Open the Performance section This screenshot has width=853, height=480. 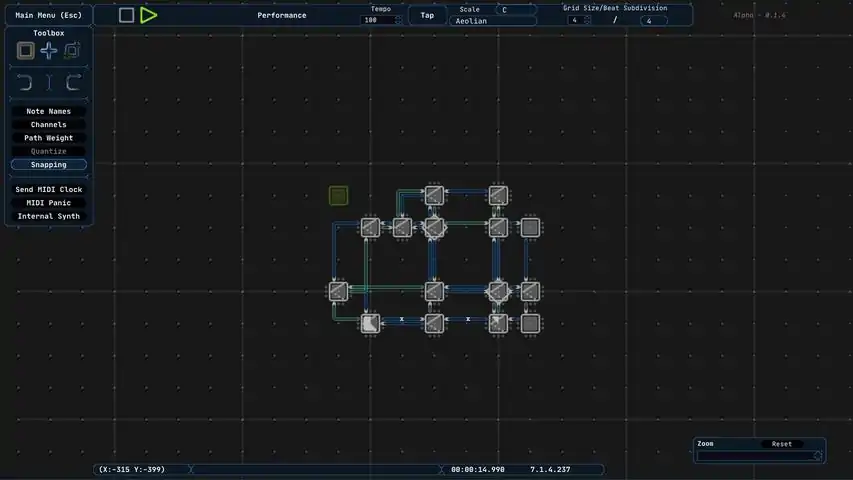pos(282,15)
